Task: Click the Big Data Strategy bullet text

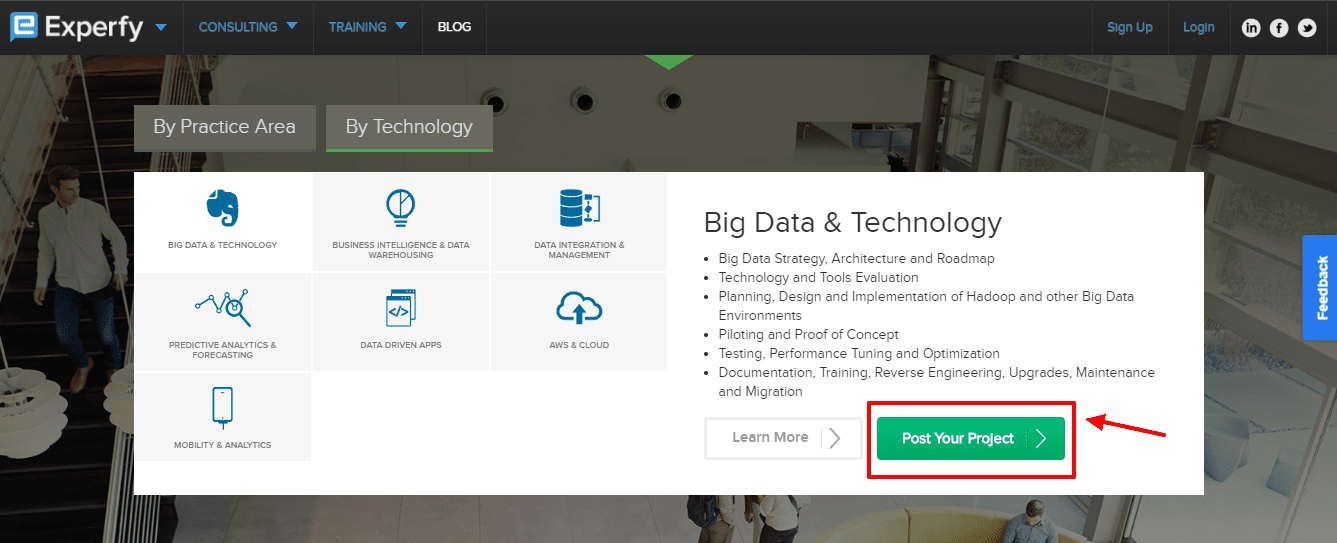Action: coord(856,258)
